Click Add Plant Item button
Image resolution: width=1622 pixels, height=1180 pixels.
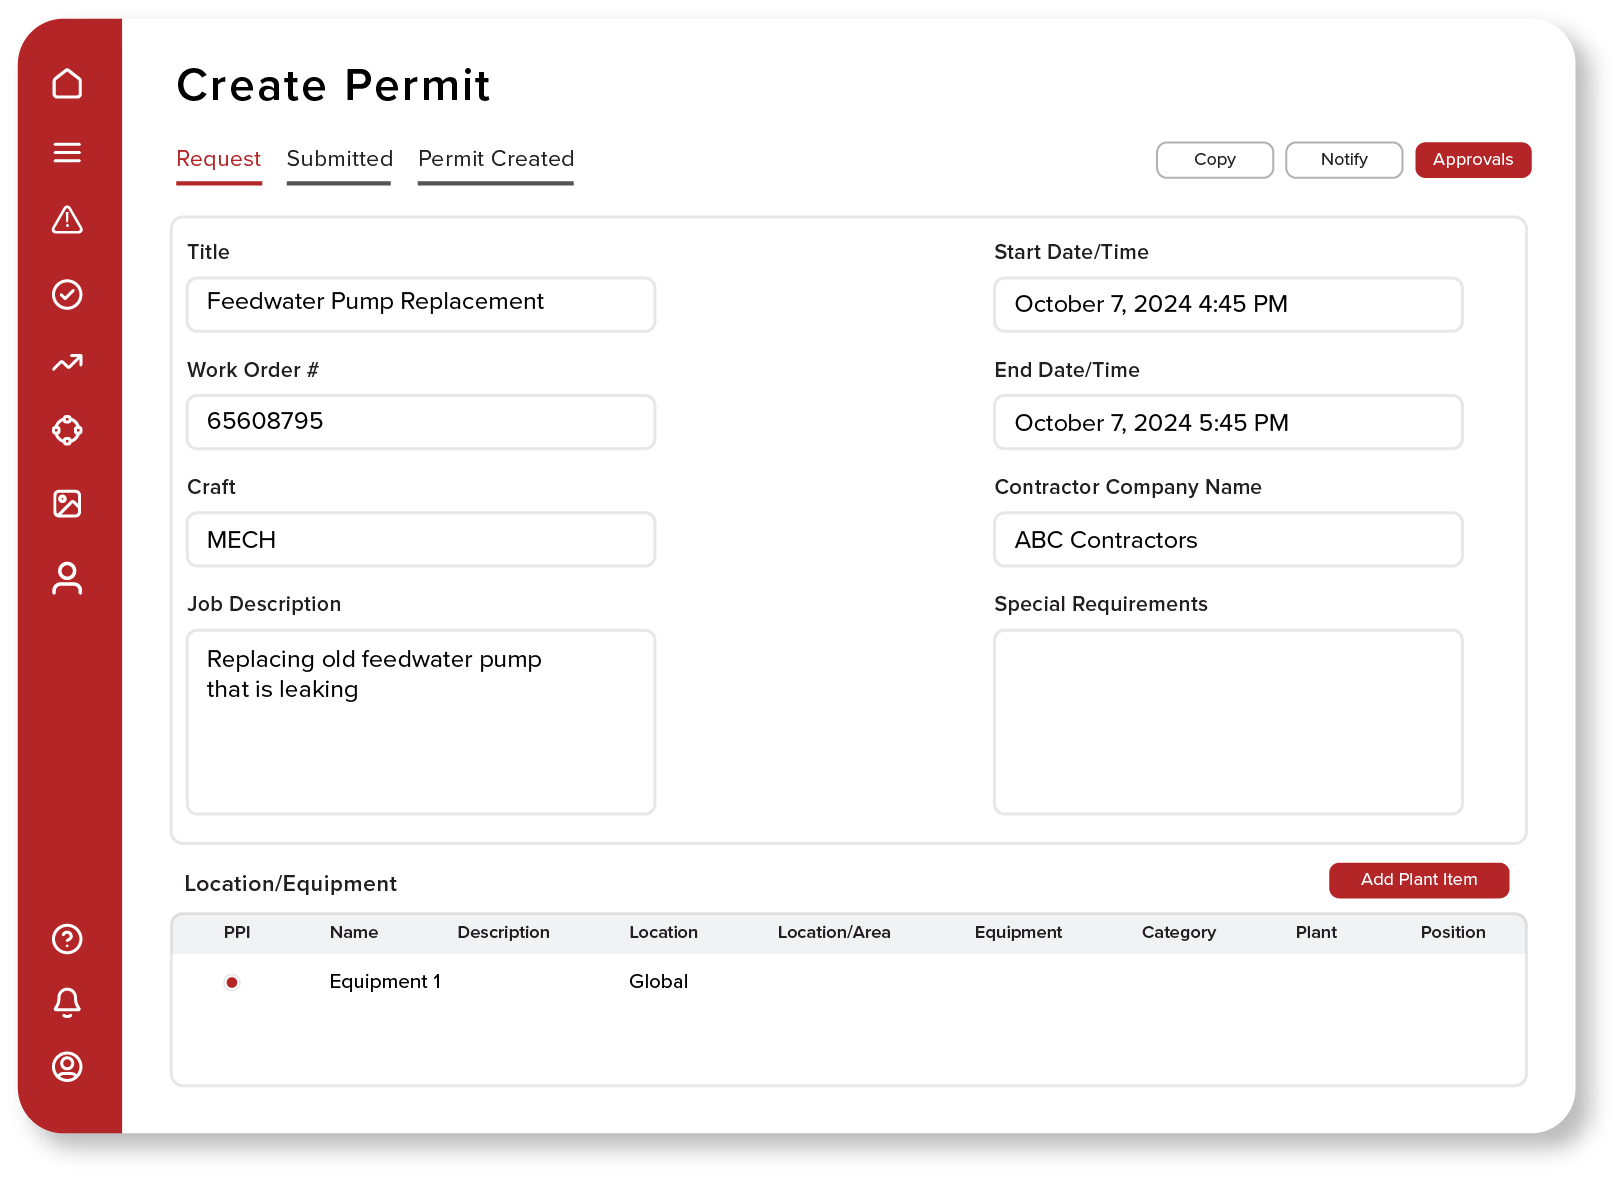(1418, 880)
